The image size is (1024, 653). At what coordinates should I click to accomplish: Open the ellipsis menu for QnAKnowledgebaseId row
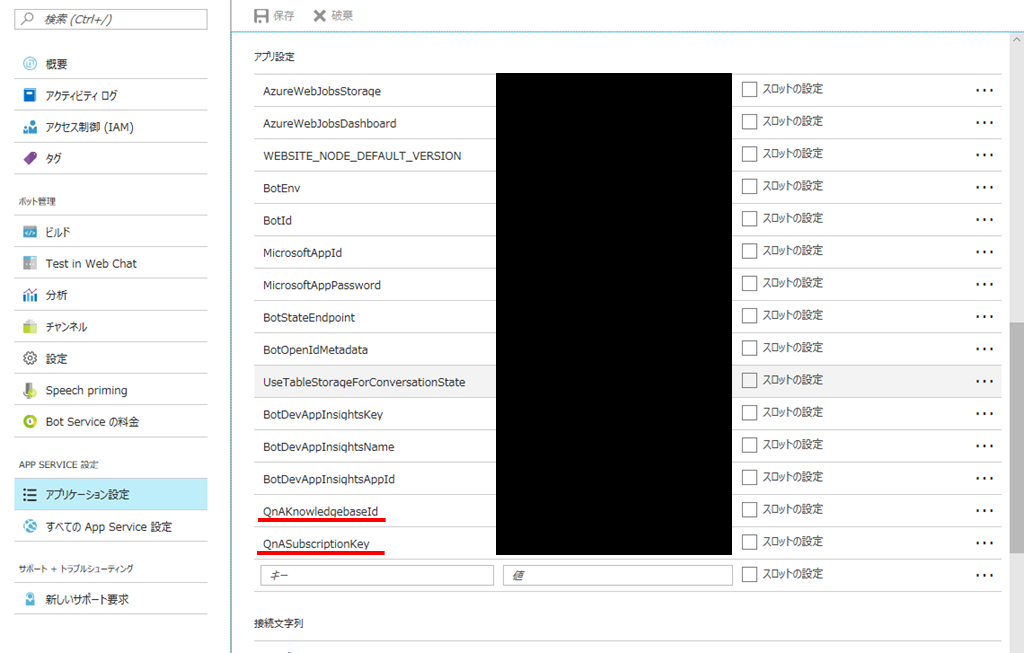point(984,511)
